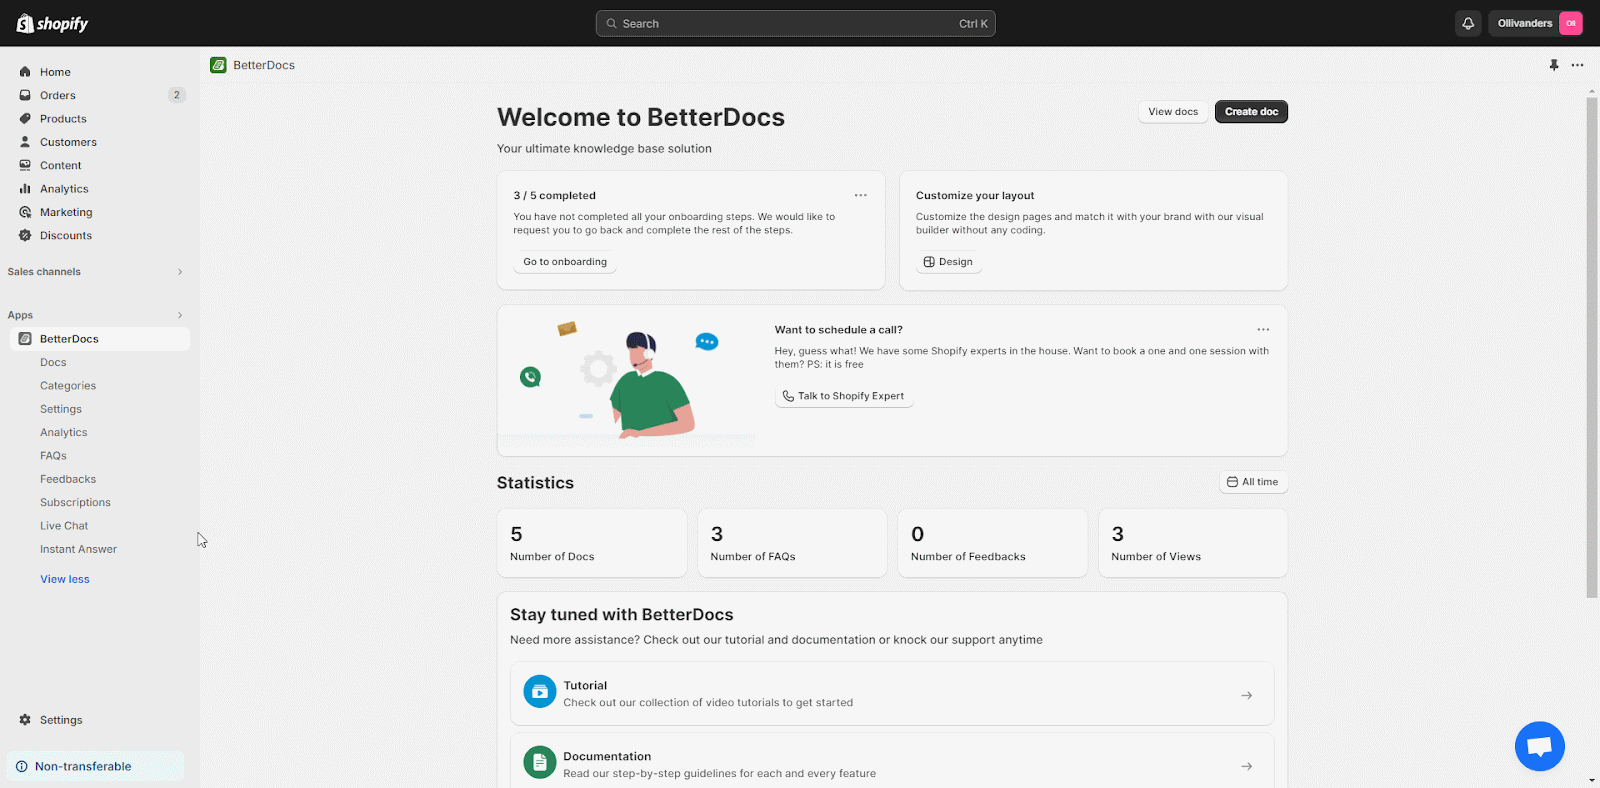Viewport: 1600px width, 788px height.
Task: Open the All time date filter
Action: coord(1253,482)
